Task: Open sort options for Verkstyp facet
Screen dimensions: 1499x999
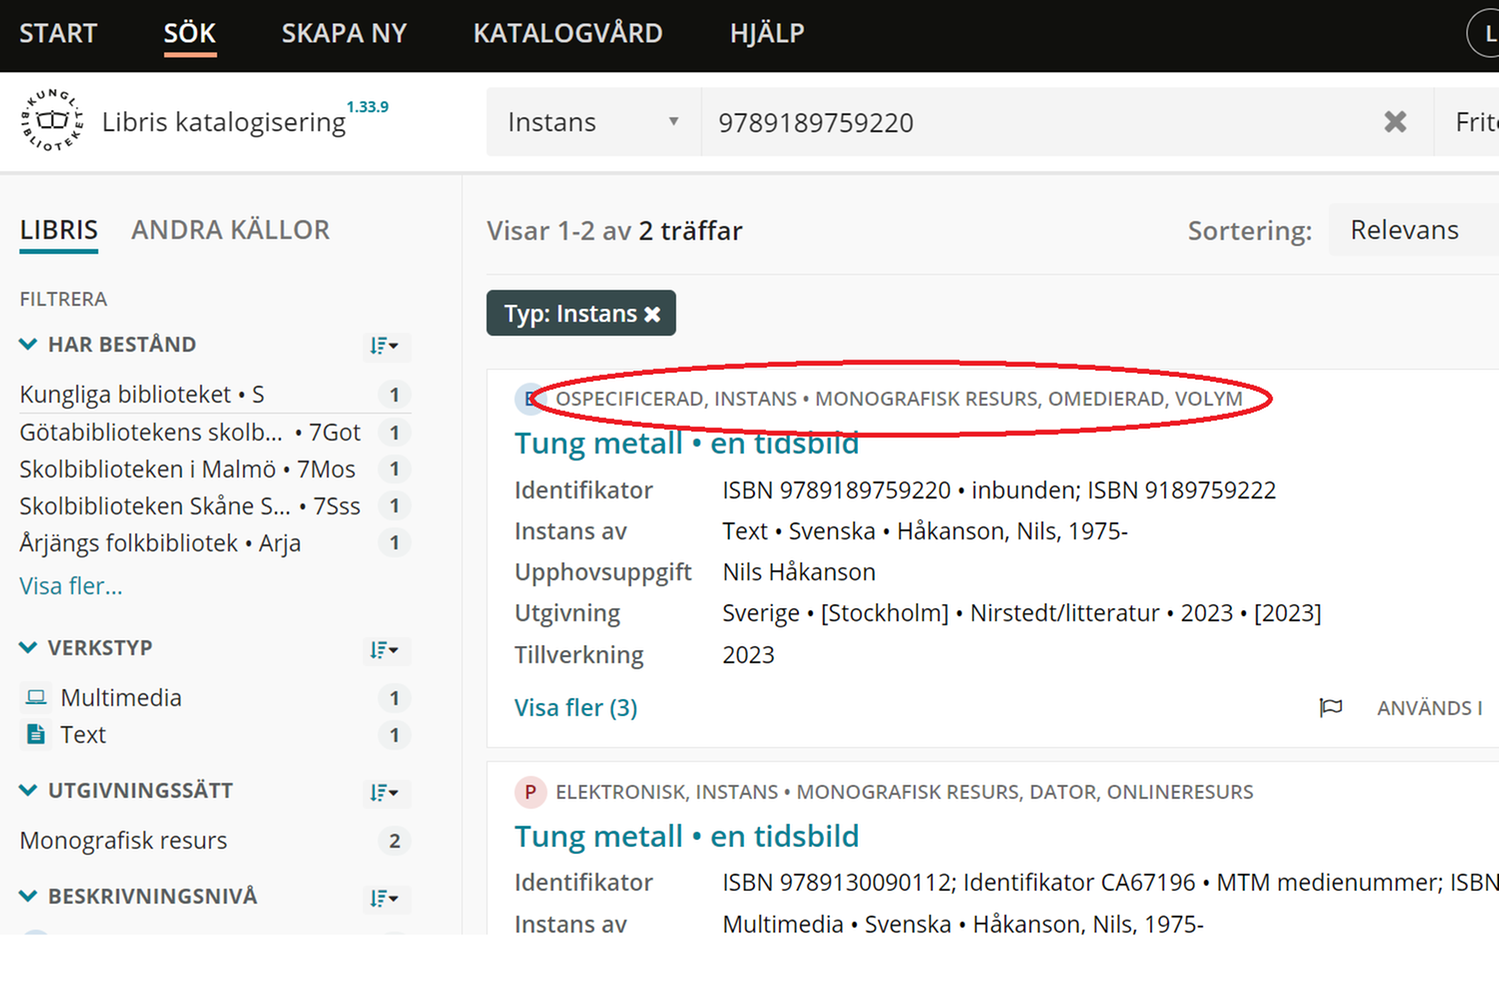Action: [384, 650]
